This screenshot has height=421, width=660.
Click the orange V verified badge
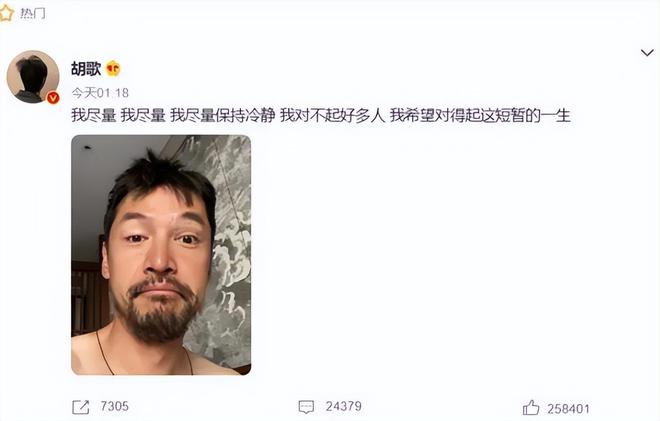click(x=53, y=98)
